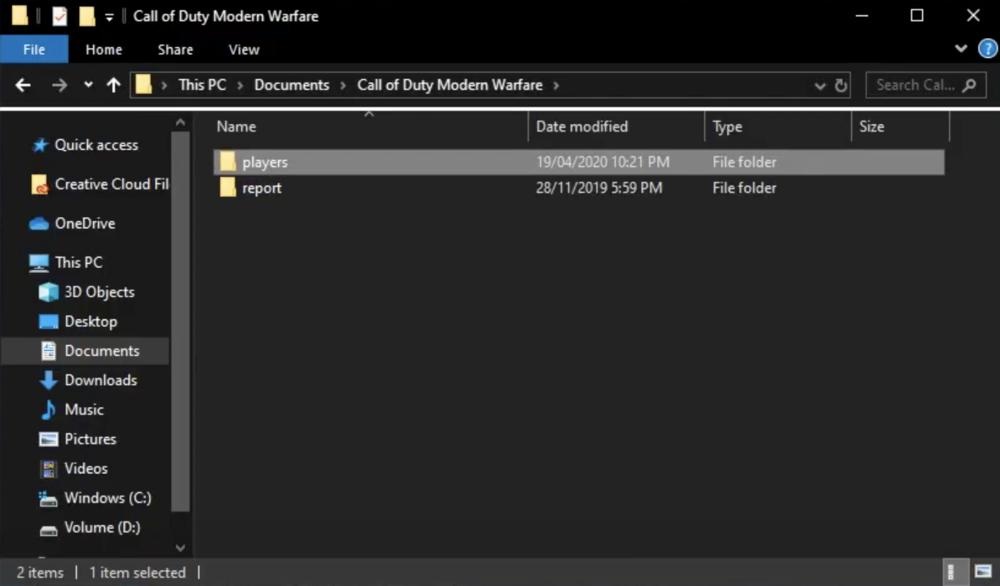Expand the ribbon with chevron
Image resolution: width=1000 pixels, height=586 pixels.
click(x=960, y=49)
